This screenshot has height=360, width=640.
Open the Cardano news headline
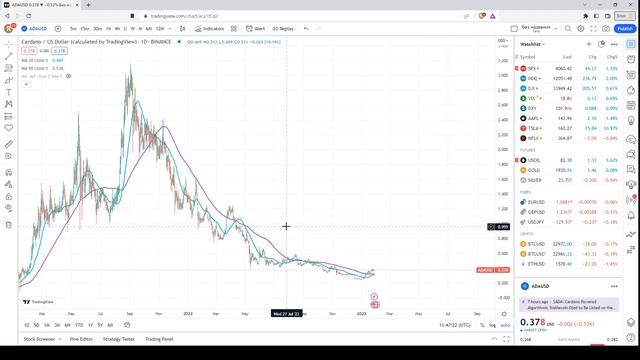tap(569, 304)
